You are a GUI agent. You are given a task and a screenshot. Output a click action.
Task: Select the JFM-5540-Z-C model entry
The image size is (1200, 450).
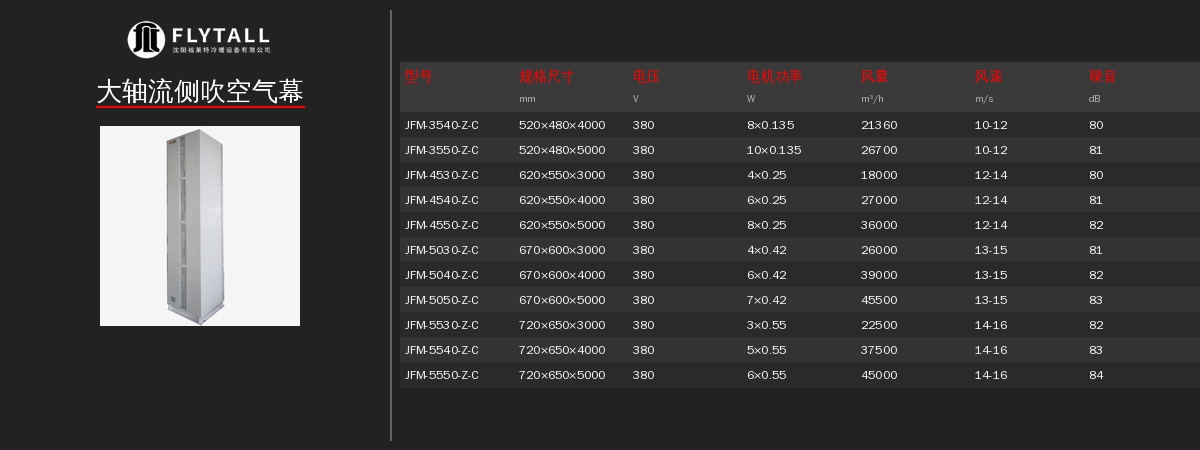pyautogui.click(x=442, y=350)
